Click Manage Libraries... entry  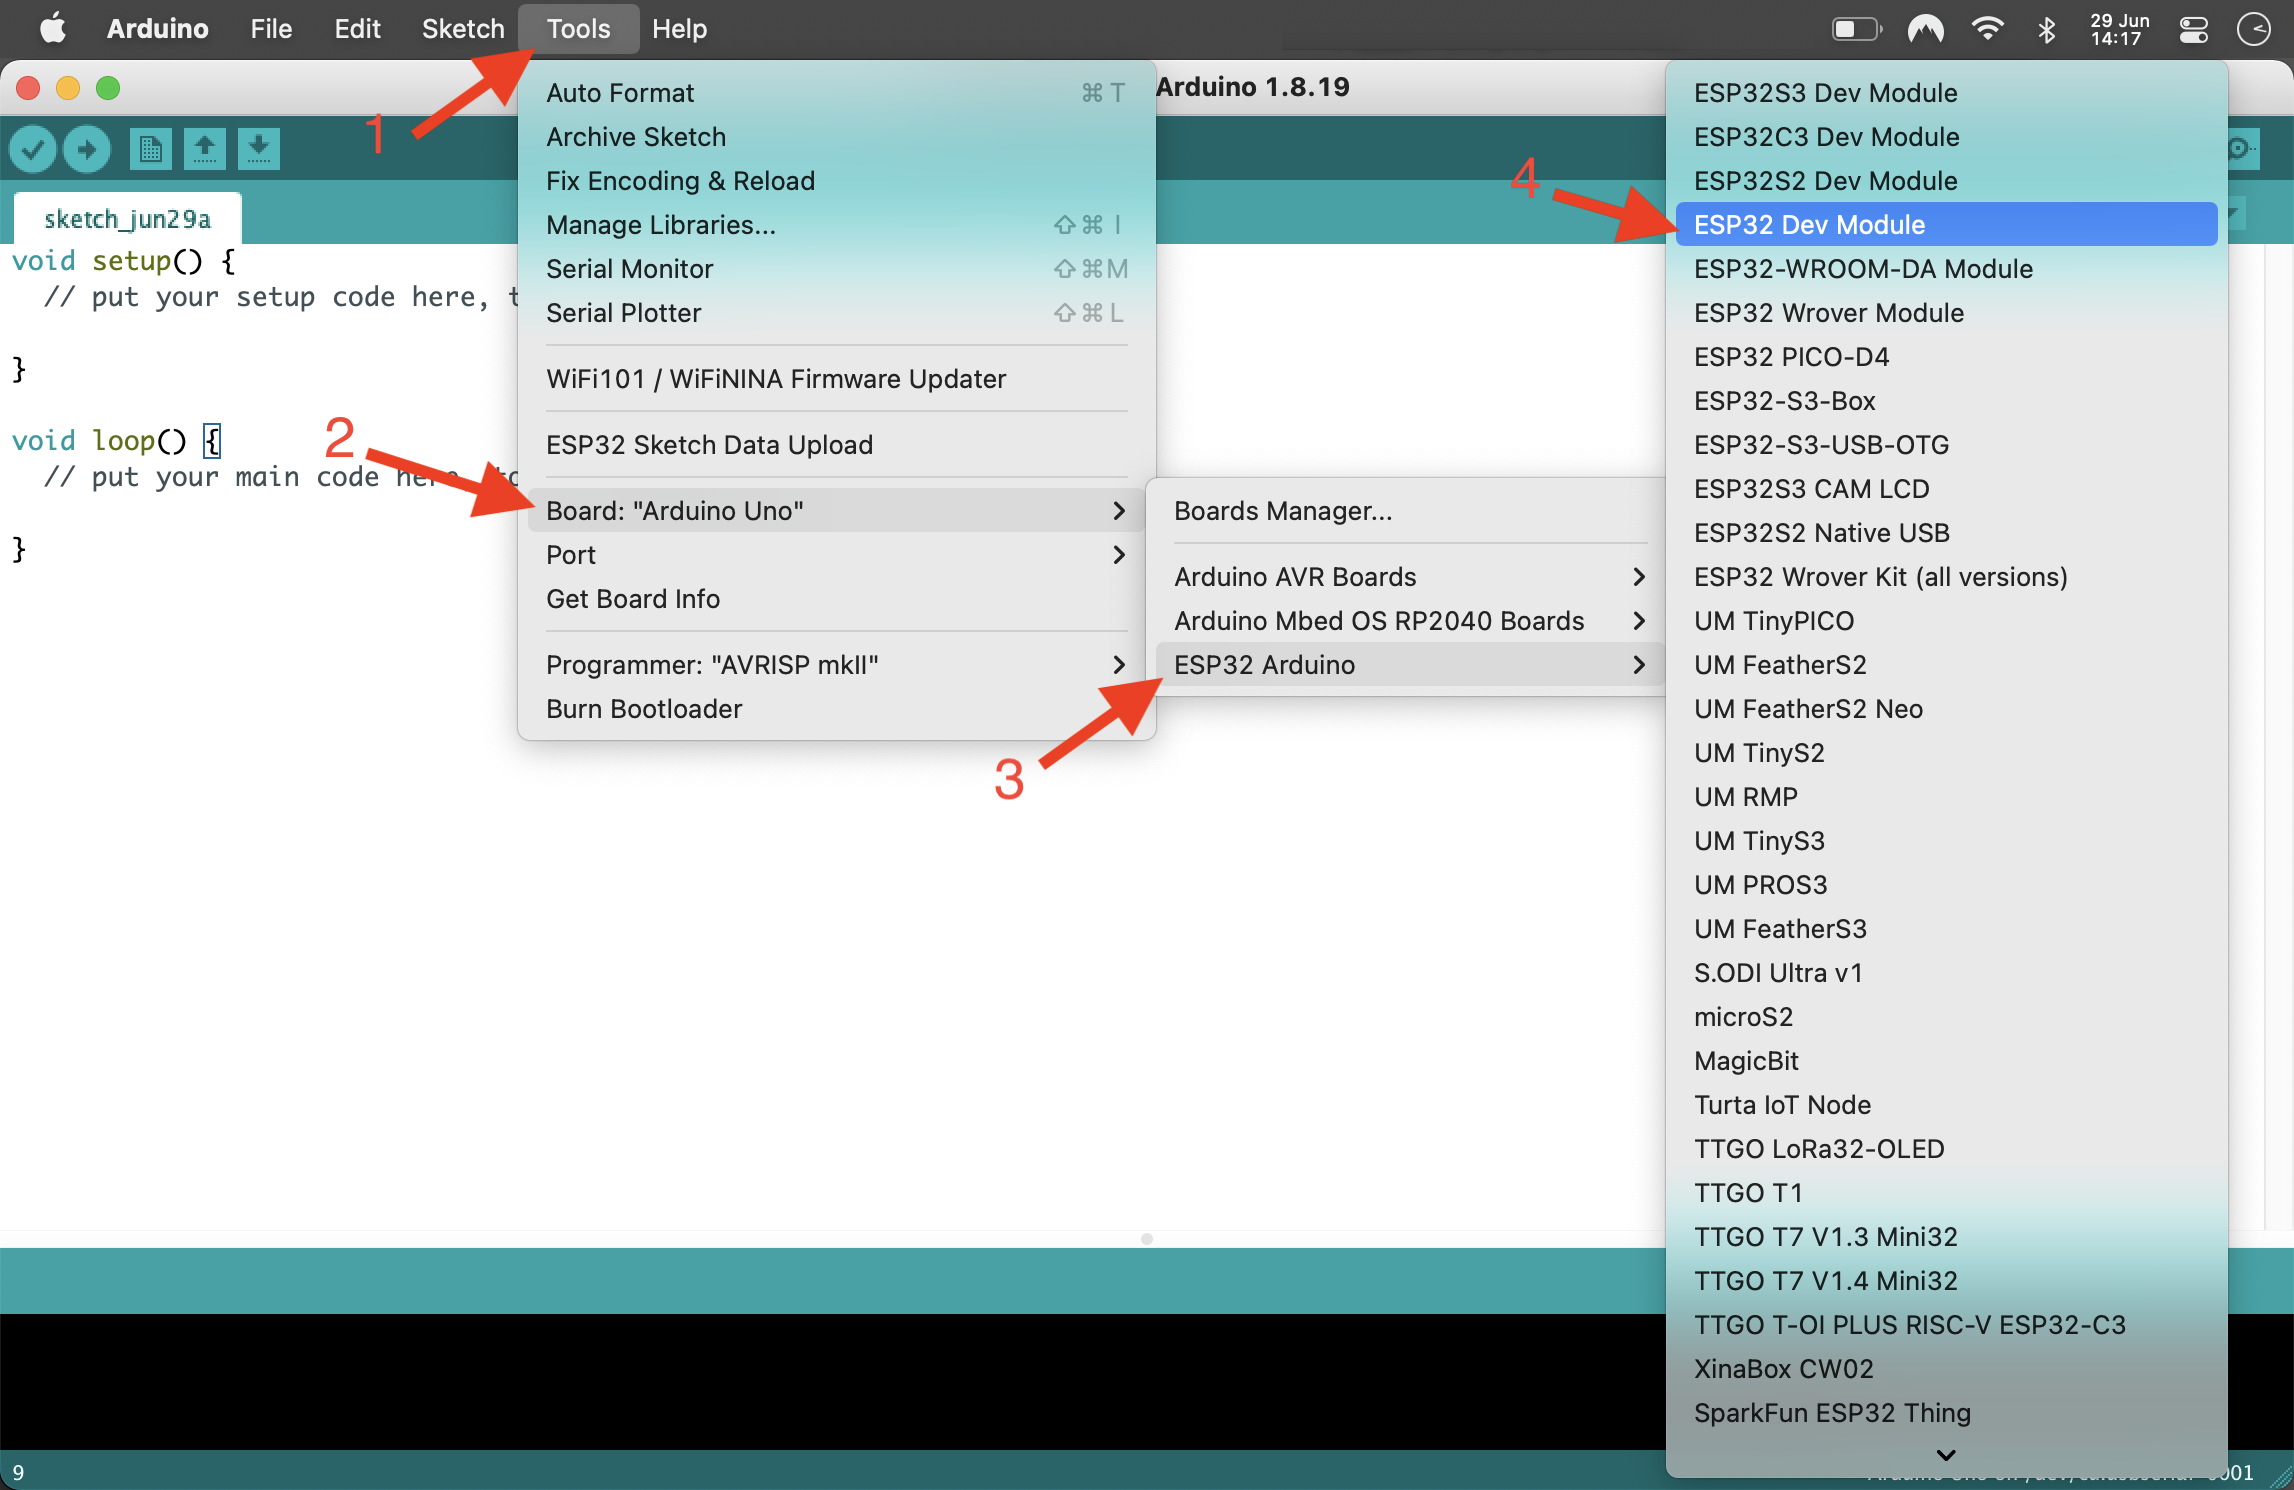pos(660,225)
